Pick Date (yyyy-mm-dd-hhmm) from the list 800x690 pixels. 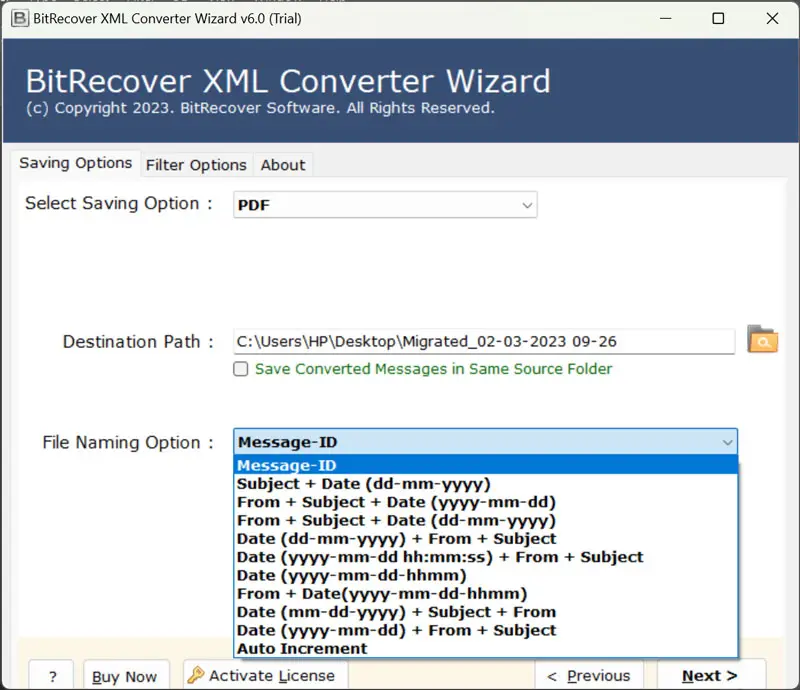click(352, 575)
